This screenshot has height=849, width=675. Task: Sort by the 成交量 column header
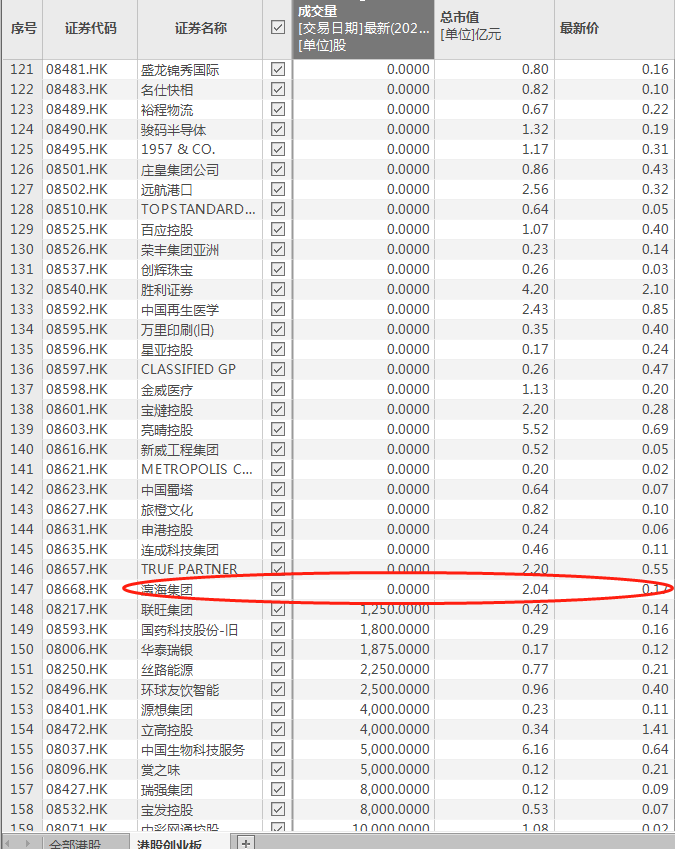point(363,28)
